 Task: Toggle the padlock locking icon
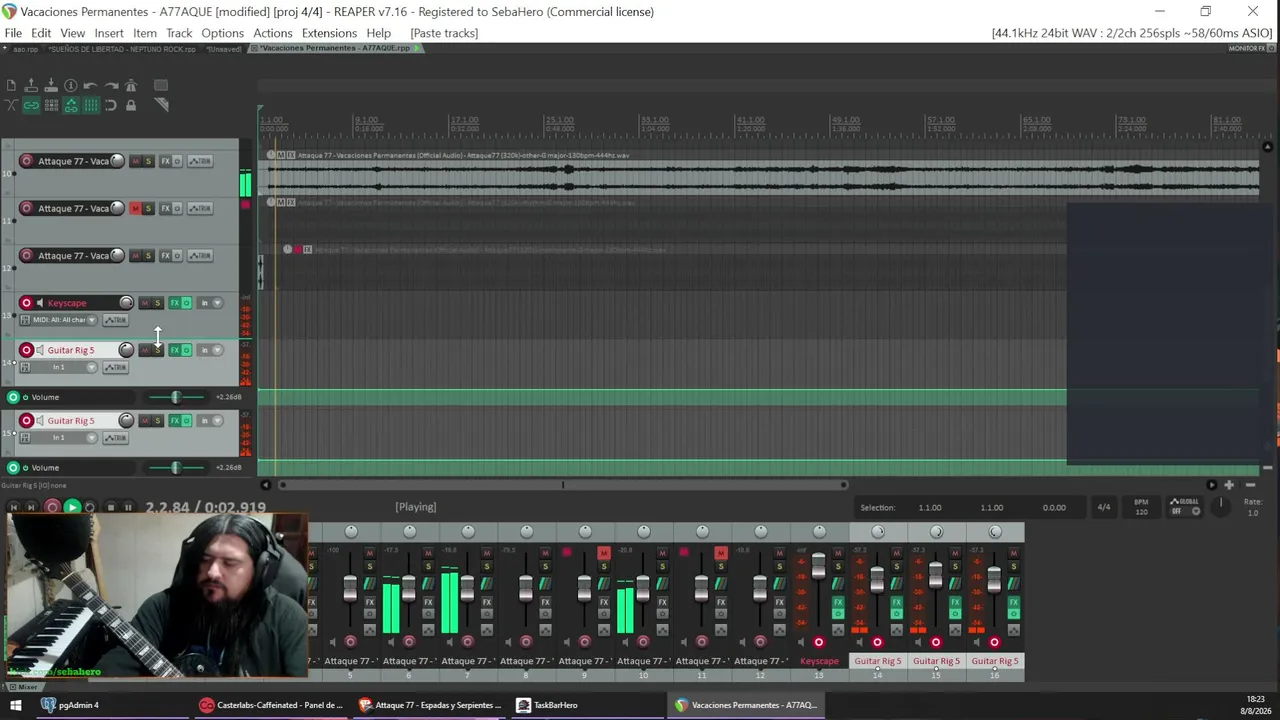(x=131, y=105)
